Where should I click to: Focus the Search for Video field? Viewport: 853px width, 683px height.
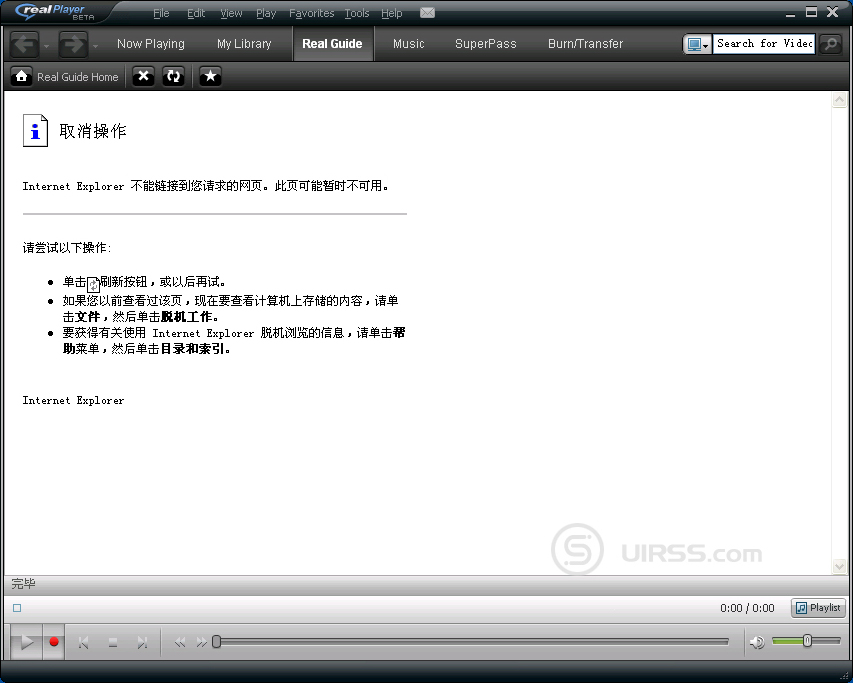tap(764, 44)
